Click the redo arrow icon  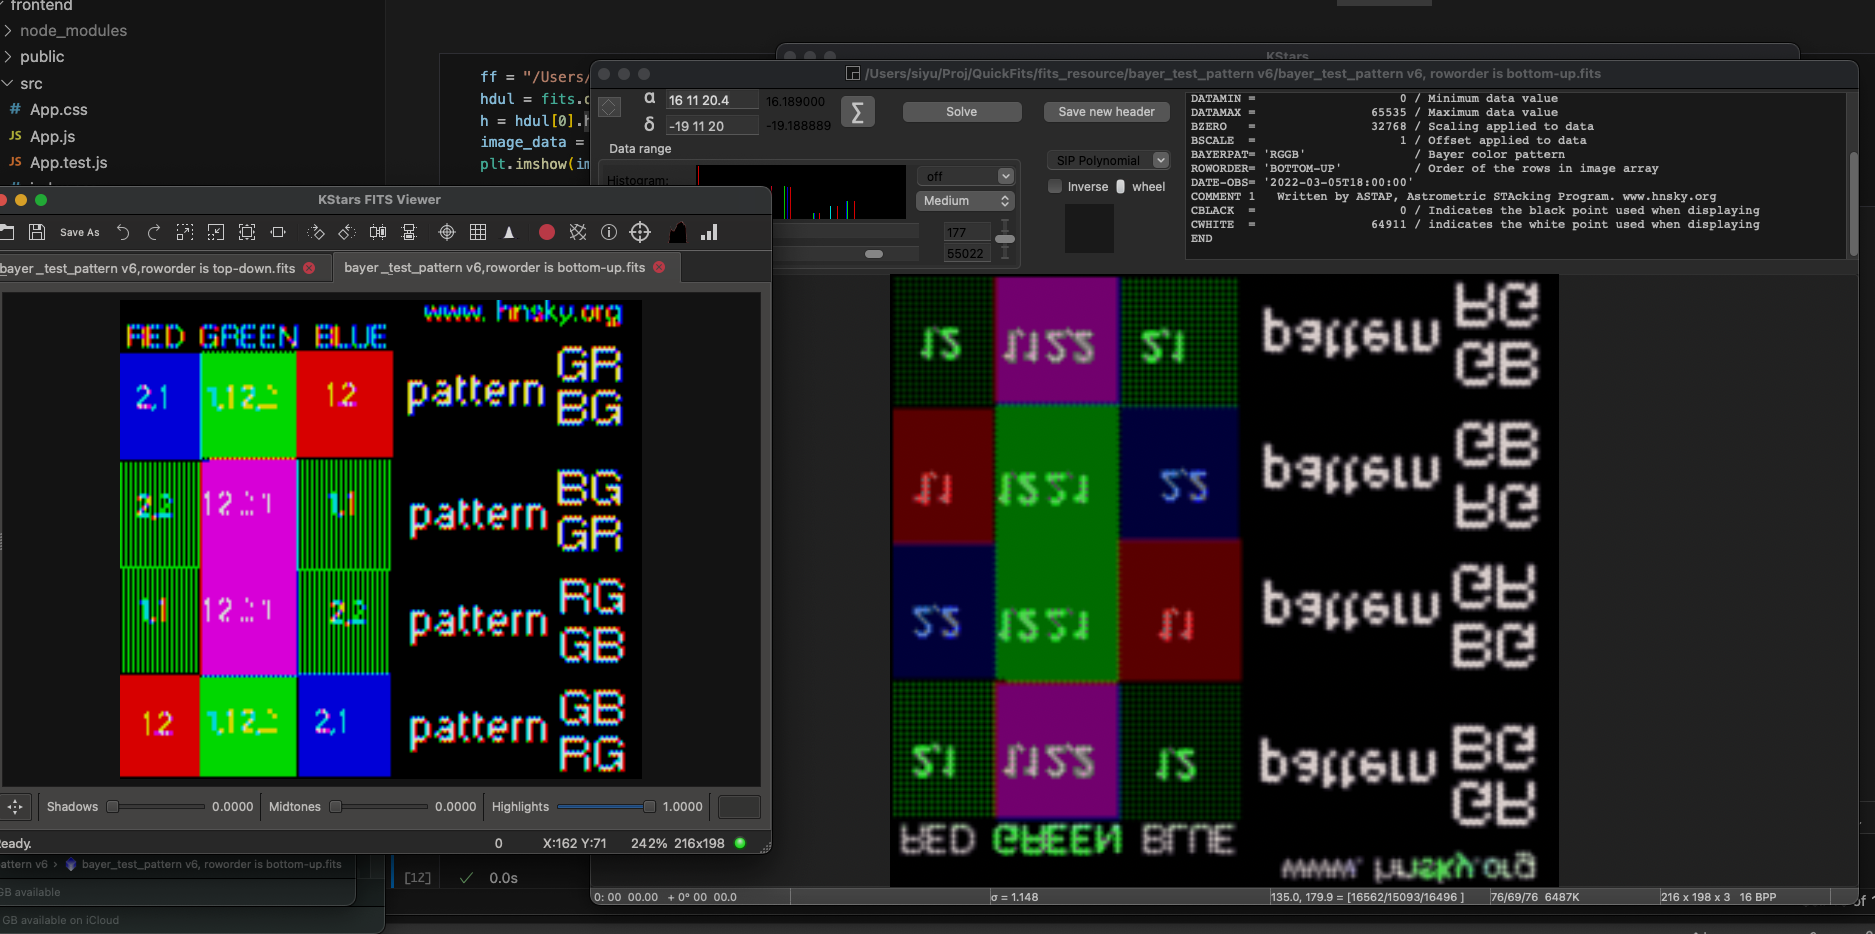154,232
